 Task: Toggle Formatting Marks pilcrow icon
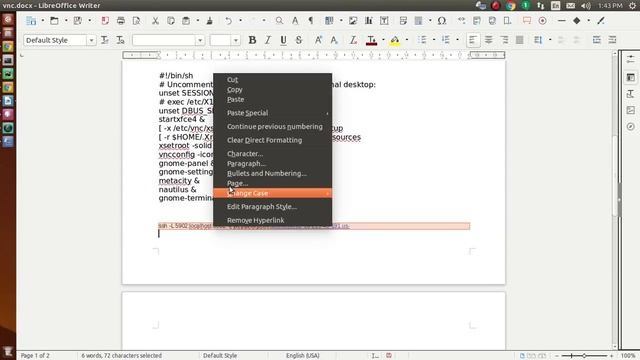pyautogui.click(x=311, y=20)
